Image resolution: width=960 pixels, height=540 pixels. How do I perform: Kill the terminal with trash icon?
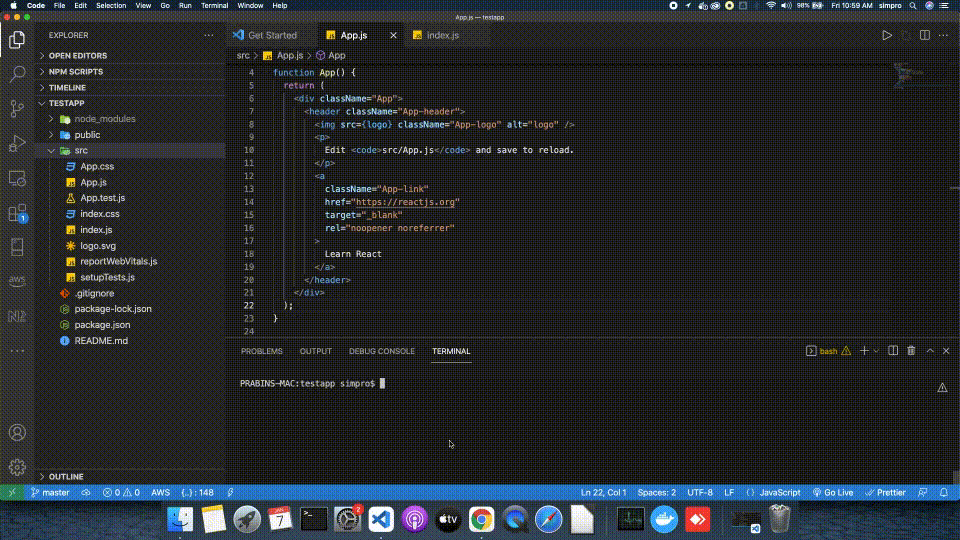click(911, 351)
